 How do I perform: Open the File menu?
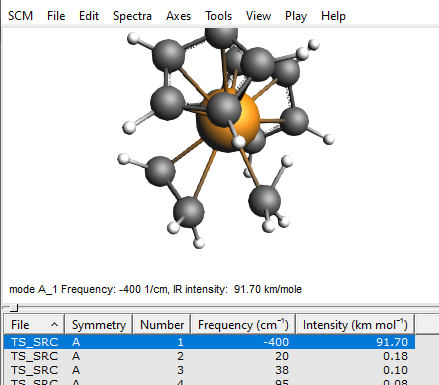click(x=56, y=16)
